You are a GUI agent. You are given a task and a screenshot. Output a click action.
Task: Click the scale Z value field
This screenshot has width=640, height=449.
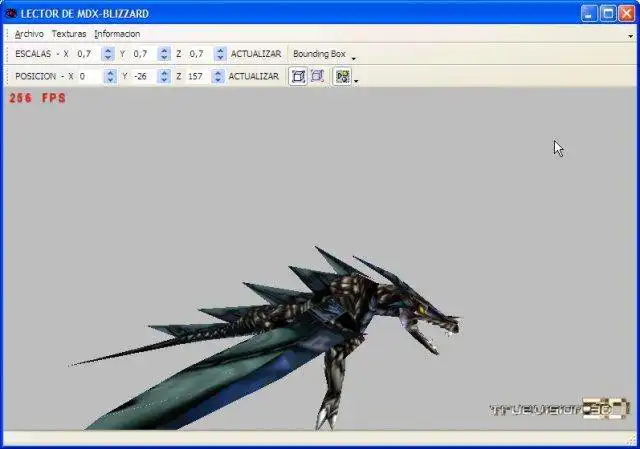[x=200, y=54]
